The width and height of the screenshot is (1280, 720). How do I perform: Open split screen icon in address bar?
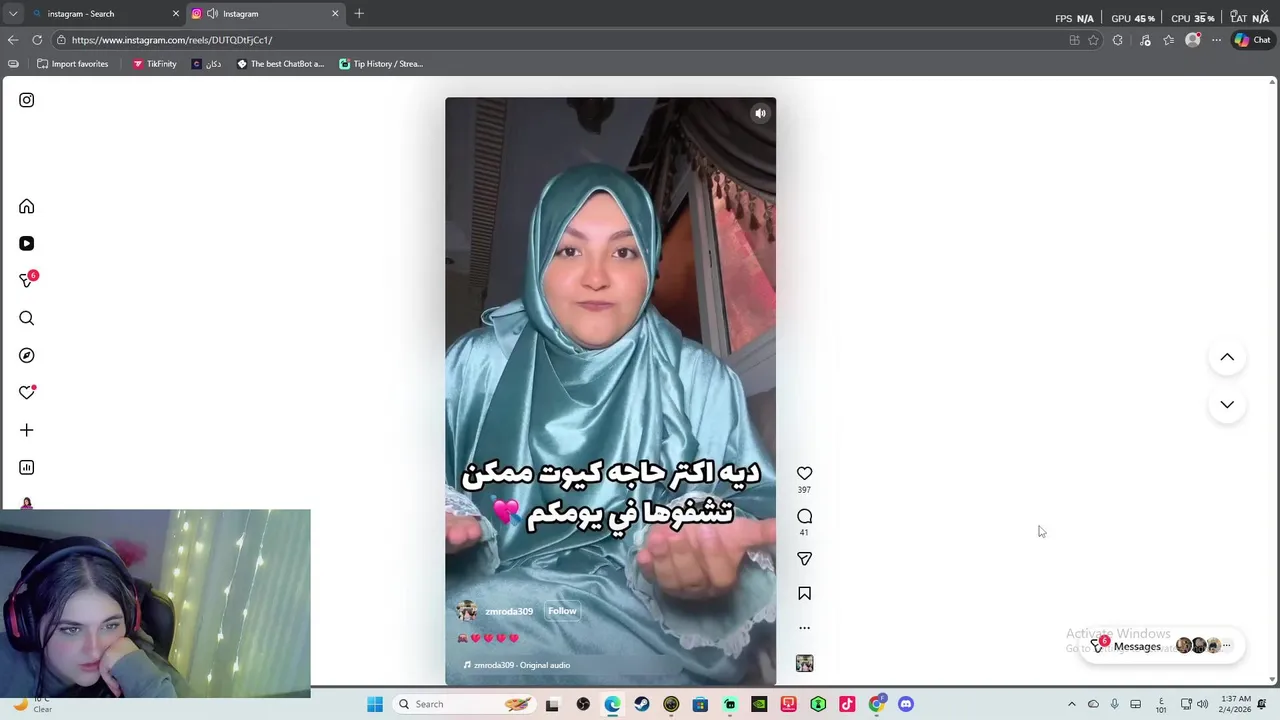click(1074, 40)
